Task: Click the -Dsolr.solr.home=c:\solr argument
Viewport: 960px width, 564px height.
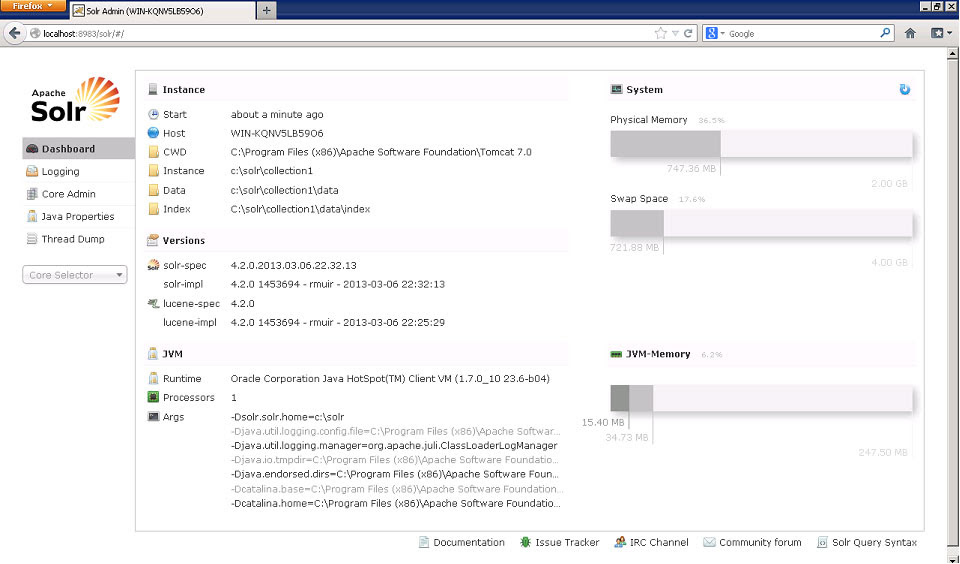Action: coord(288,417)
